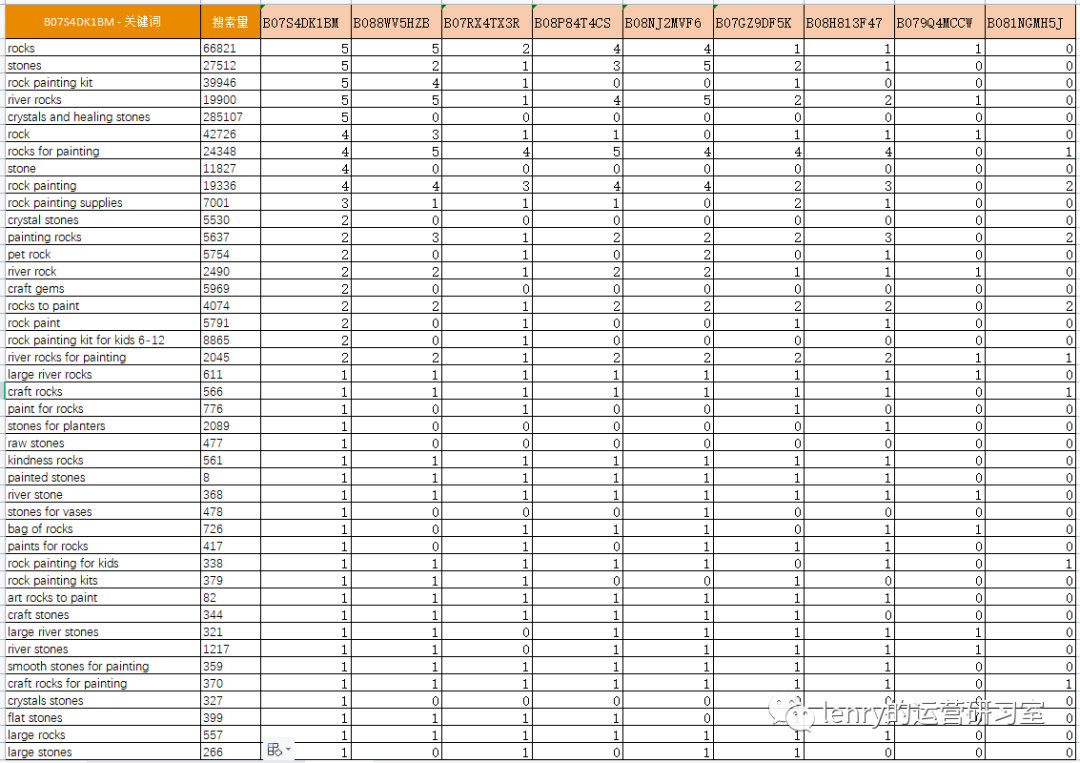The height and width of the screenshot is (763, 1080).
Task: Select the 'bag of rocks' cell
Action: pos(103,529)
